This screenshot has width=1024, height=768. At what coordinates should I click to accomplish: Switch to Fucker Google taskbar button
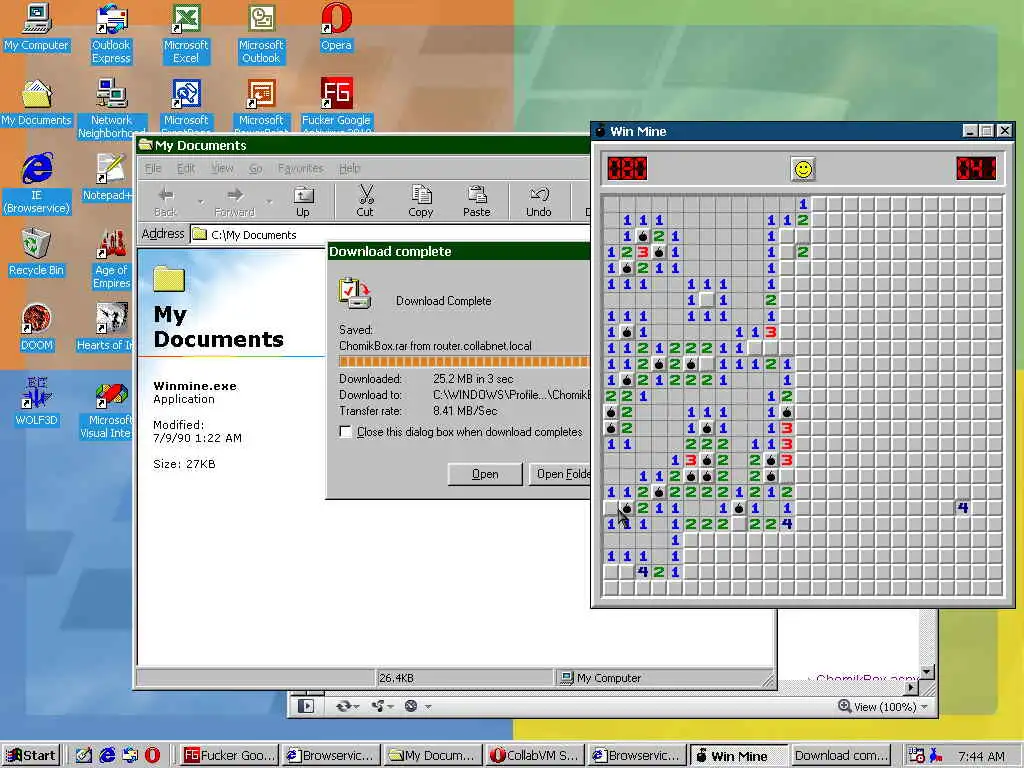[x=228, y=756]
